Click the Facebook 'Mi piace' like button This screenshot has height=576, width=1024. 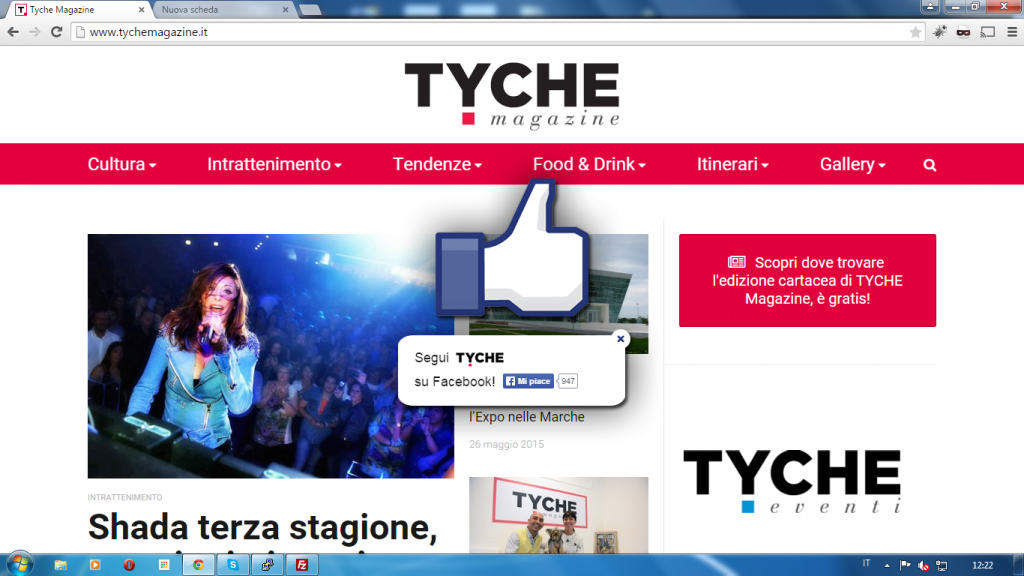528,381
